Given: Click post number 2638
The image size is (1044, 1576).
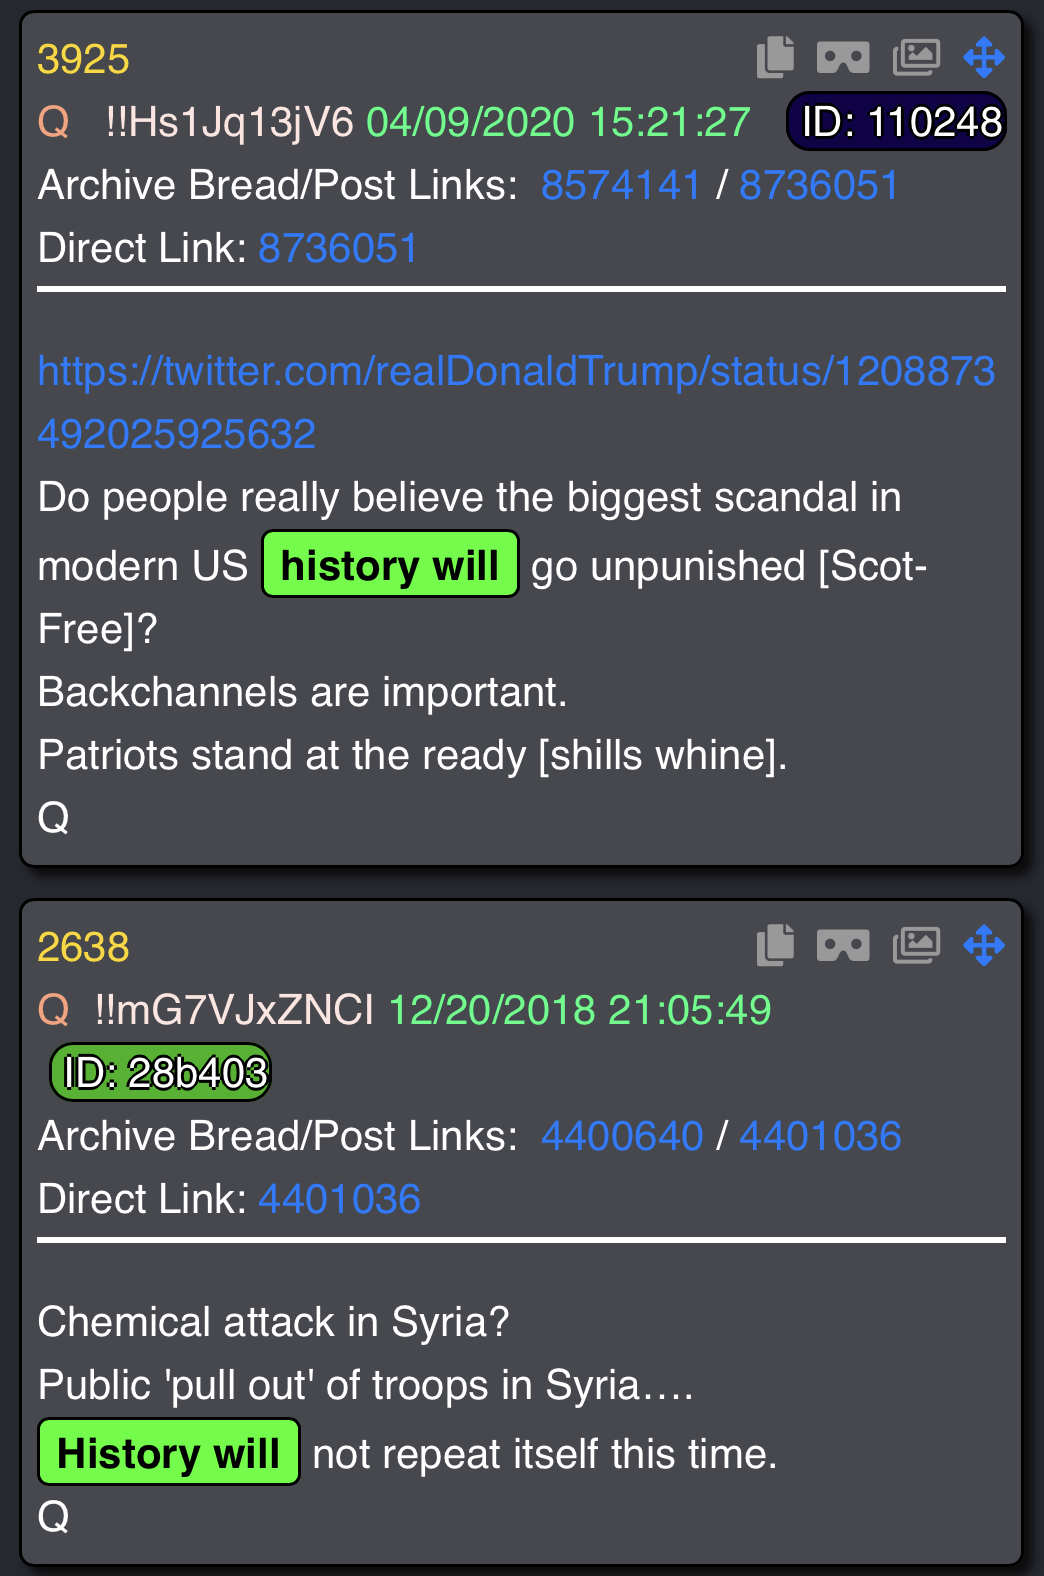Looking at the screenshot, I should coord(83,947).
